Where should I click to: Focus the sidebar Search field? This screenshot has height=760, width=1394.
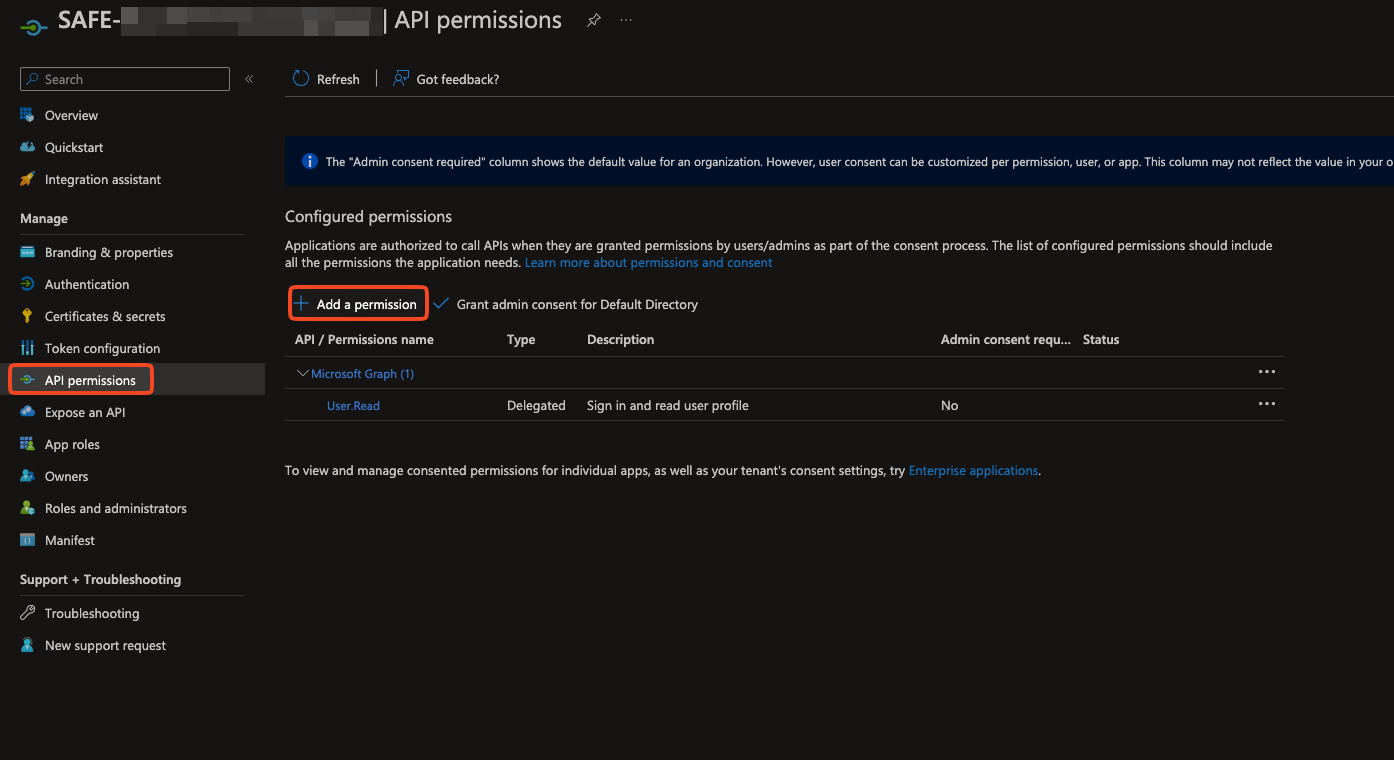pos(125,79)
